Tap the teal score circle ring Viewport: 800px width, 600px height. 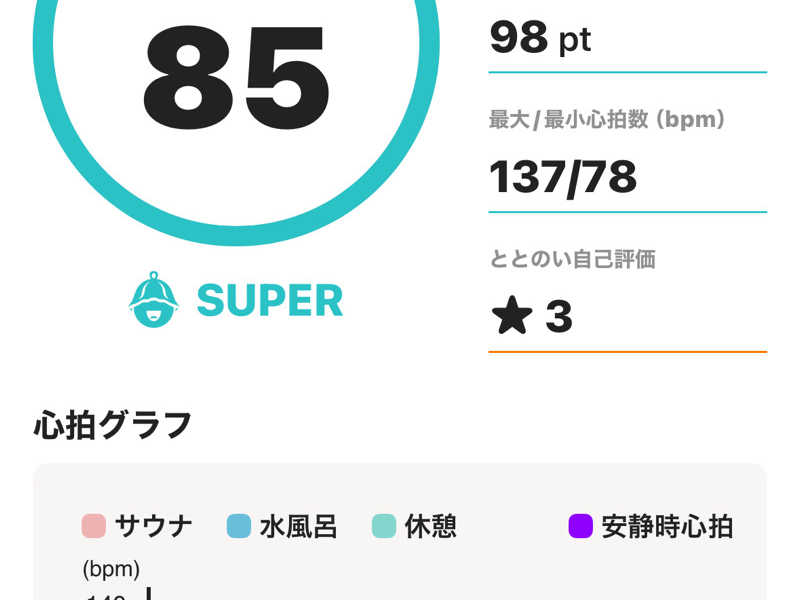point(236,235)
